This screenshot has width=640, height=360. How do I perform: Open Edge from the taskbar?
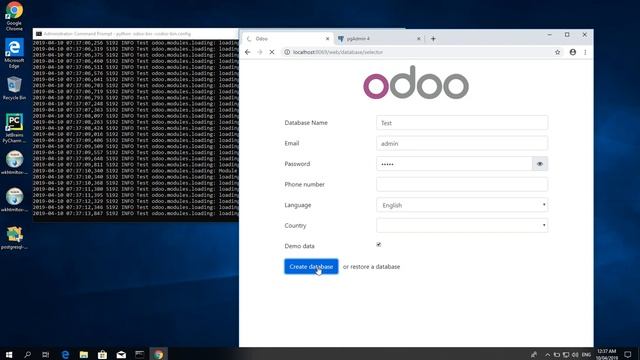tap(65, 354)
